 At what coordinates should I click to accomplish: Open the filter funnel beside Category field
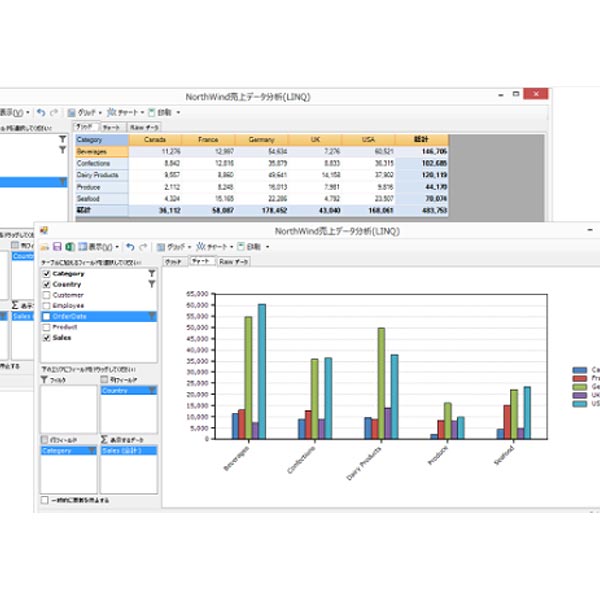(x=152, y=273)
